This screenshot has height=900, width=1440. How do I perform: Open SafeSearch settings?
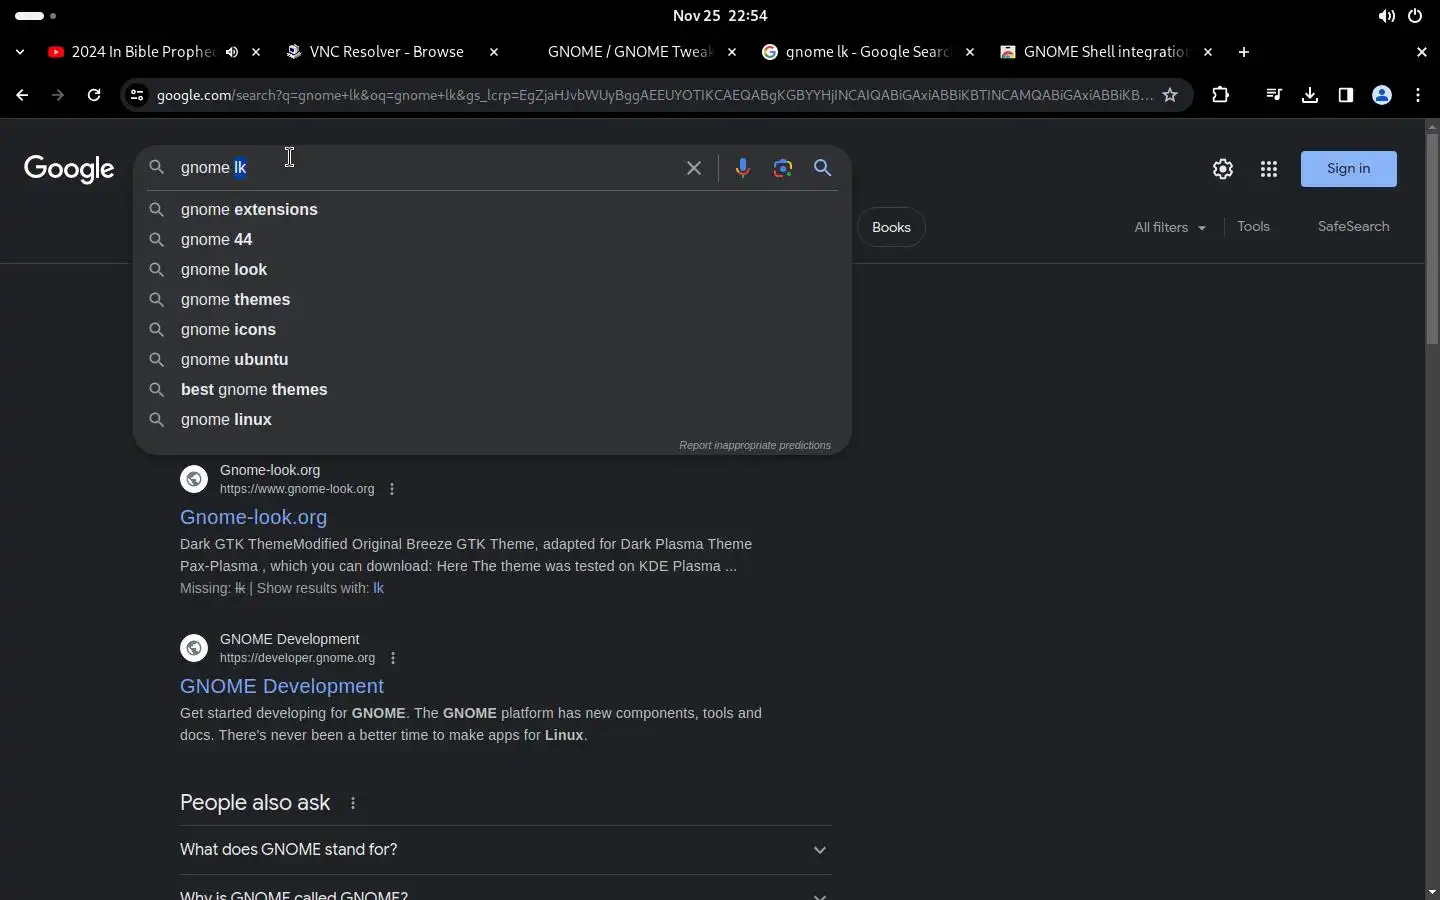click(1354, 227)
